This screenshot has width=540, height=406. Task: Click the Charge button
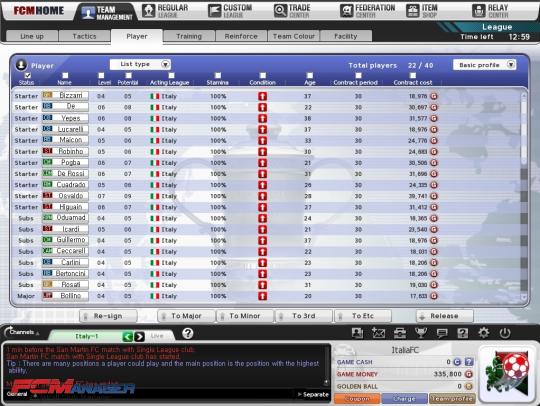[405, 399]
